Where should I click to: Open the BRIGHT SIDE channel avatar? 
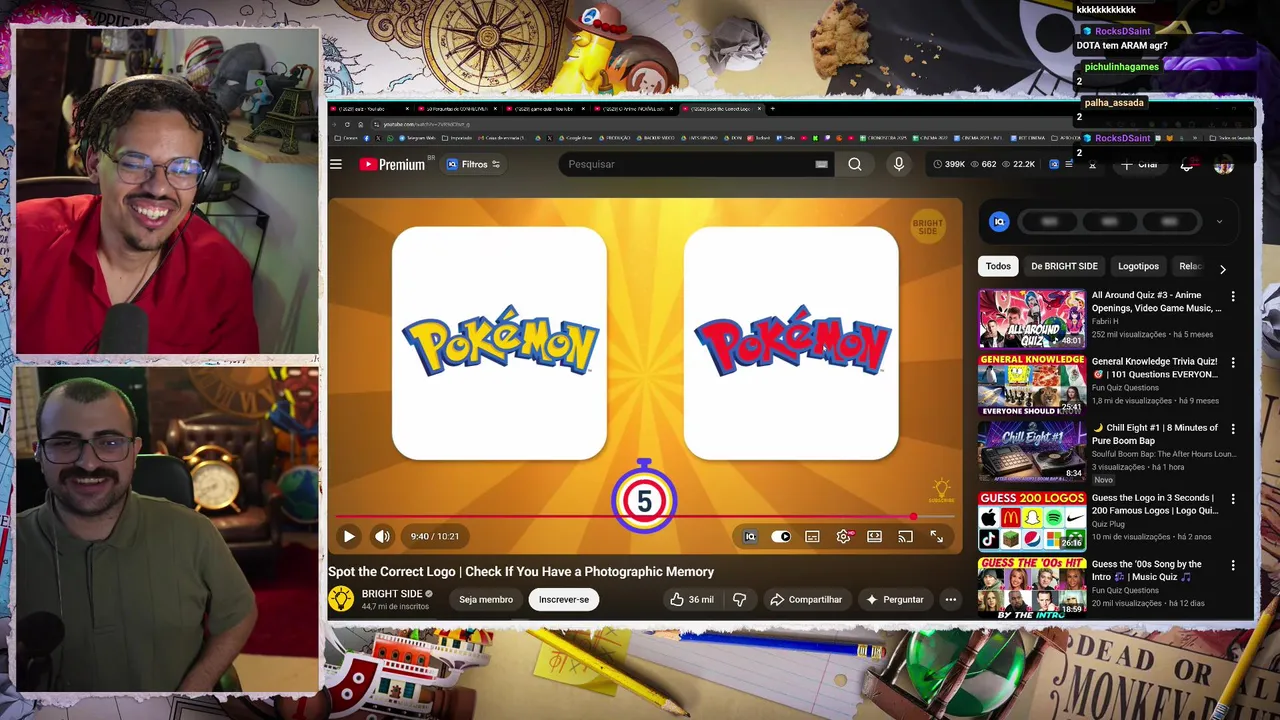[341, 599]
